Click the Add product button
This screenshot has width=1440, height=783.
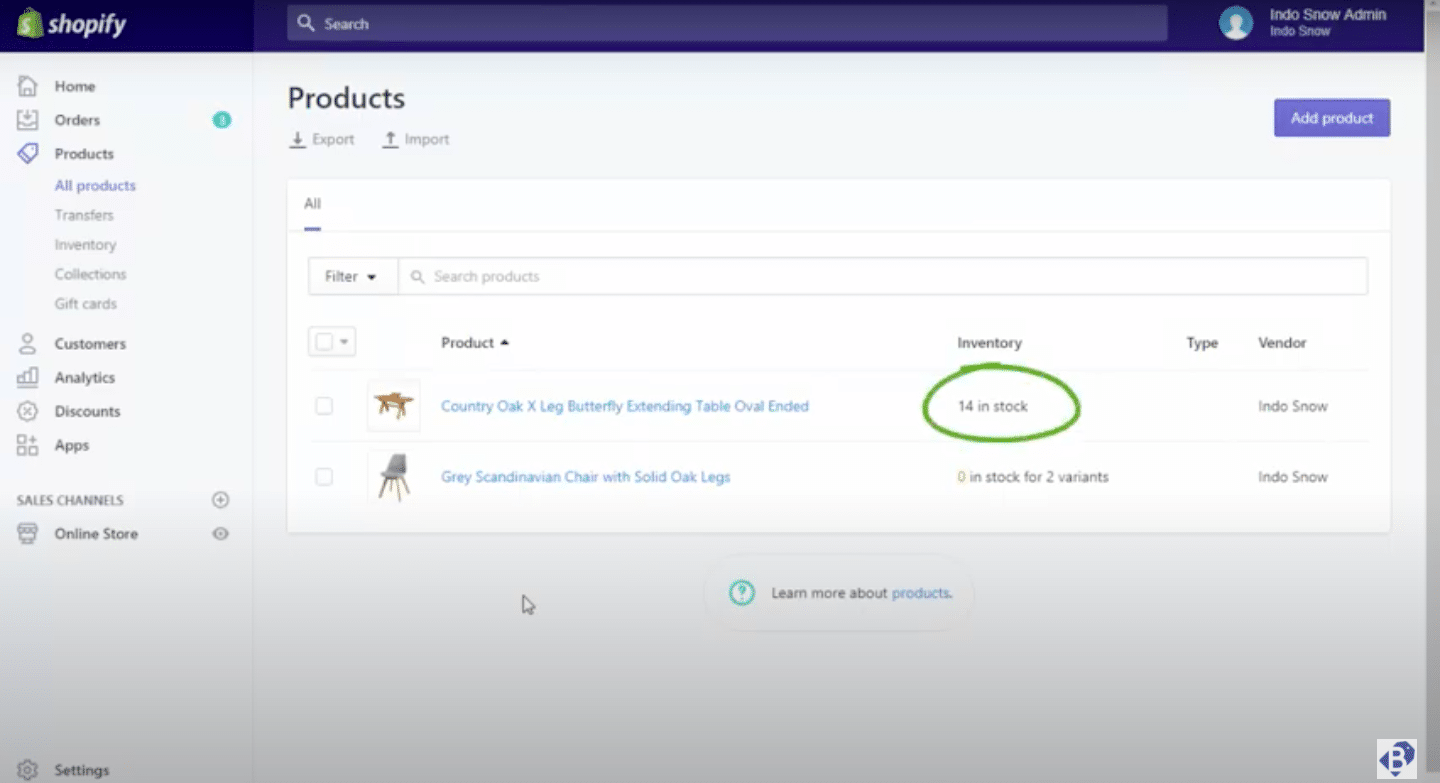point(1331,117)
